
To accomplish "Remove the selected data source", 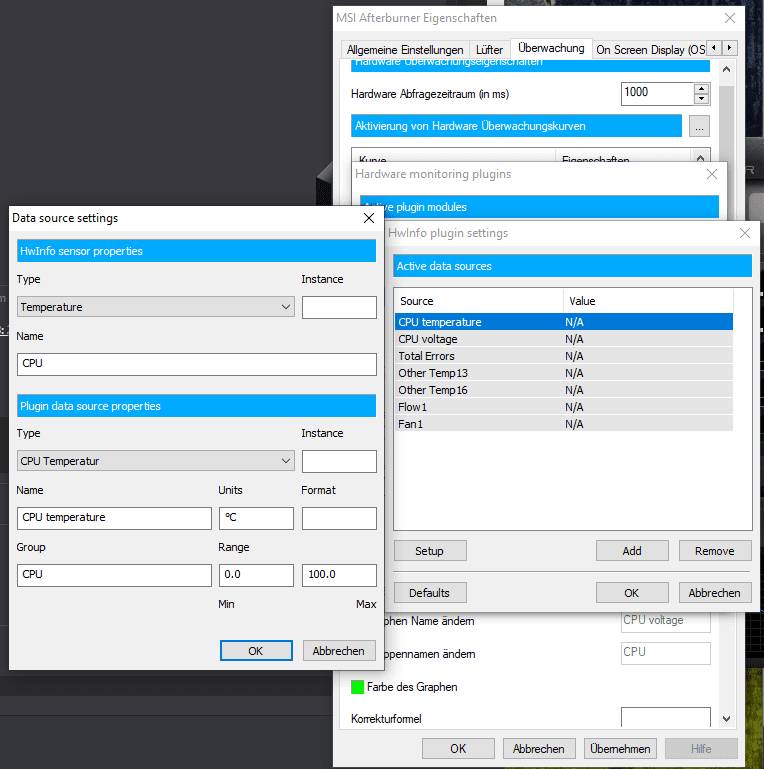I will coord(715,551).
